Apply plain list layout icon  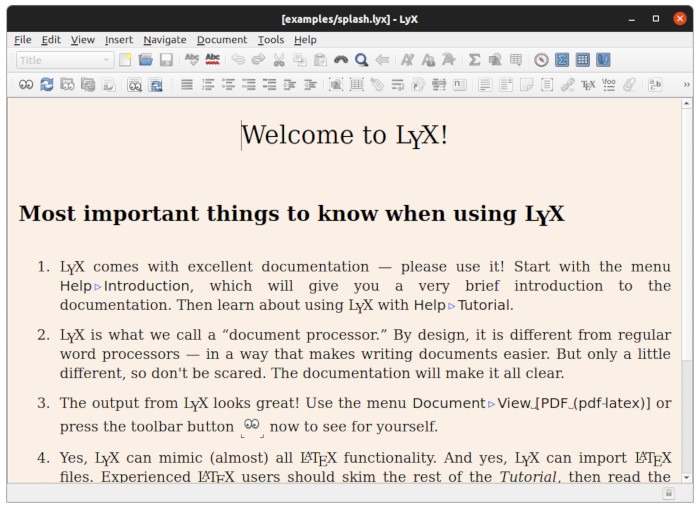[x=249, y=84]
